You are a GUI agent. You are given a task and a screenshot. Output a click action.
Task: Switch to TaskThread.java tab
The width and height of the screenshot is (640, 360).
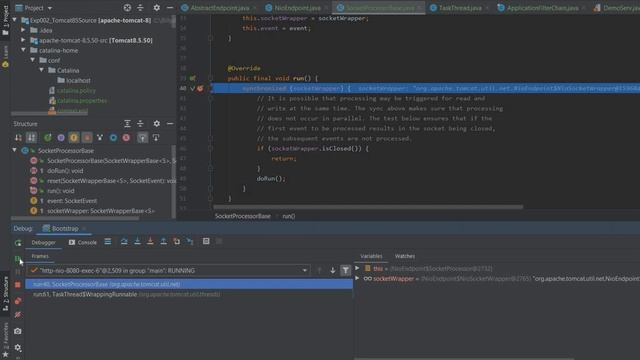[460, 8]
